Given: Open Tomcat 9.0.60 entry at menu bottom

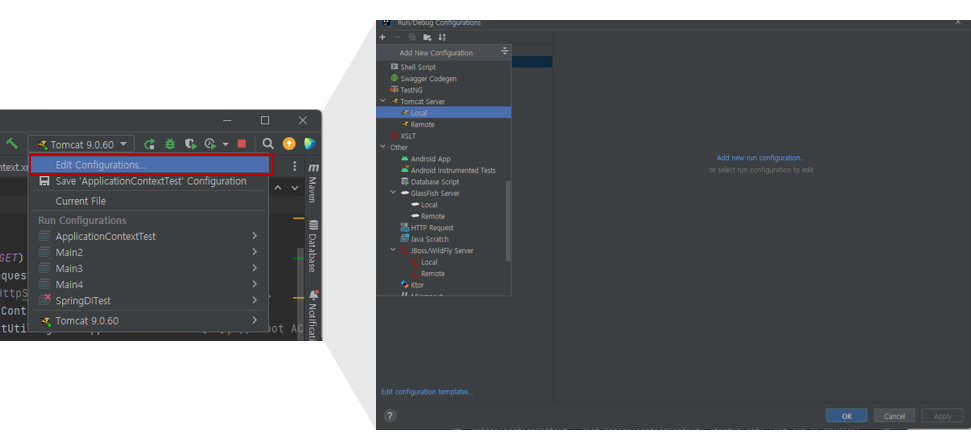Looking at the screenshot, I should (149, 321).
